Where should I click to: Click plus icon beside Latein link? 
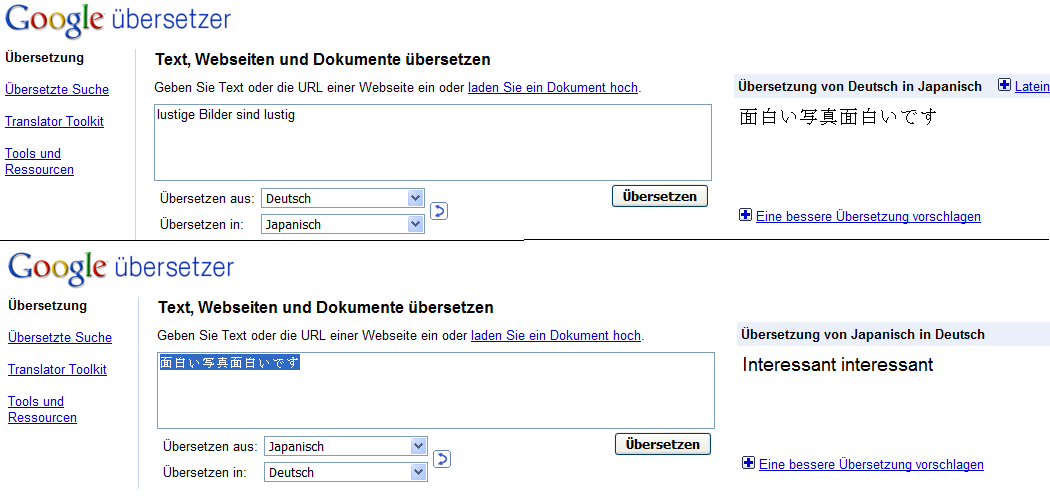(x=1004, y=86)
